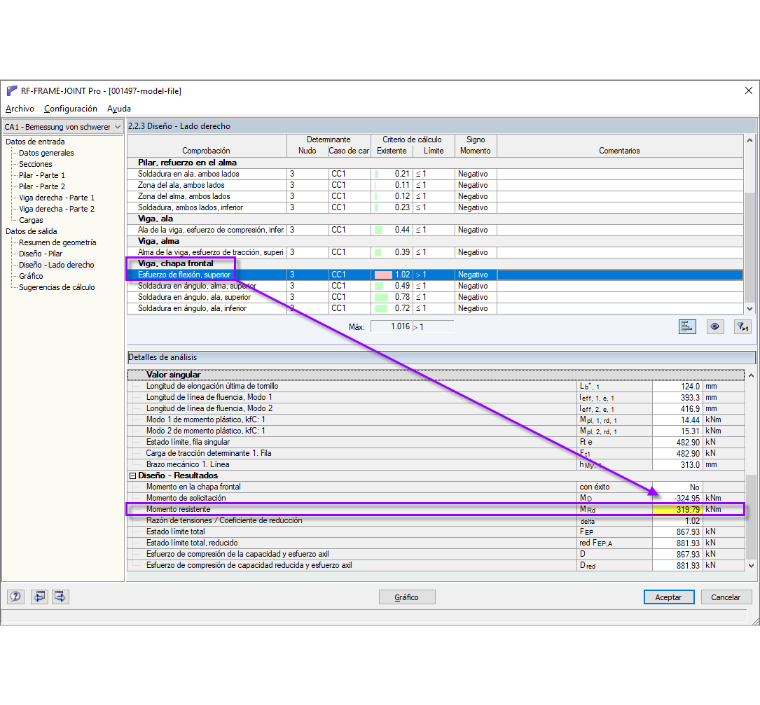Click the RF-FRAME-JOINT Pro app icon
The height and width of the screenshot is (705, 760).
(x=12, y=91)
